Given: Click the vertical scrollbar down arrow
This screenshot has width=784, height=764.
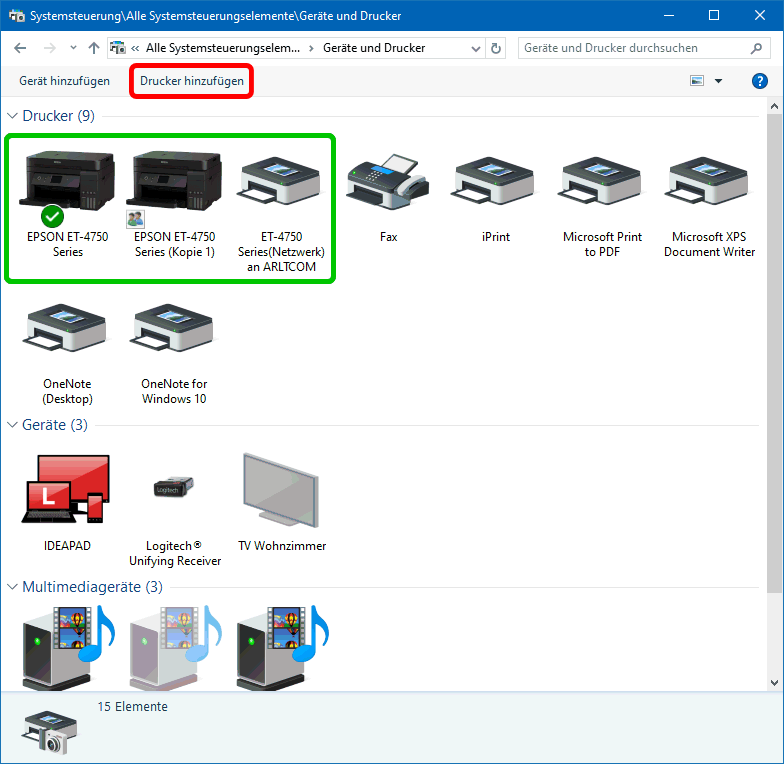Looking at the screenshot, I should pos(775,681).
